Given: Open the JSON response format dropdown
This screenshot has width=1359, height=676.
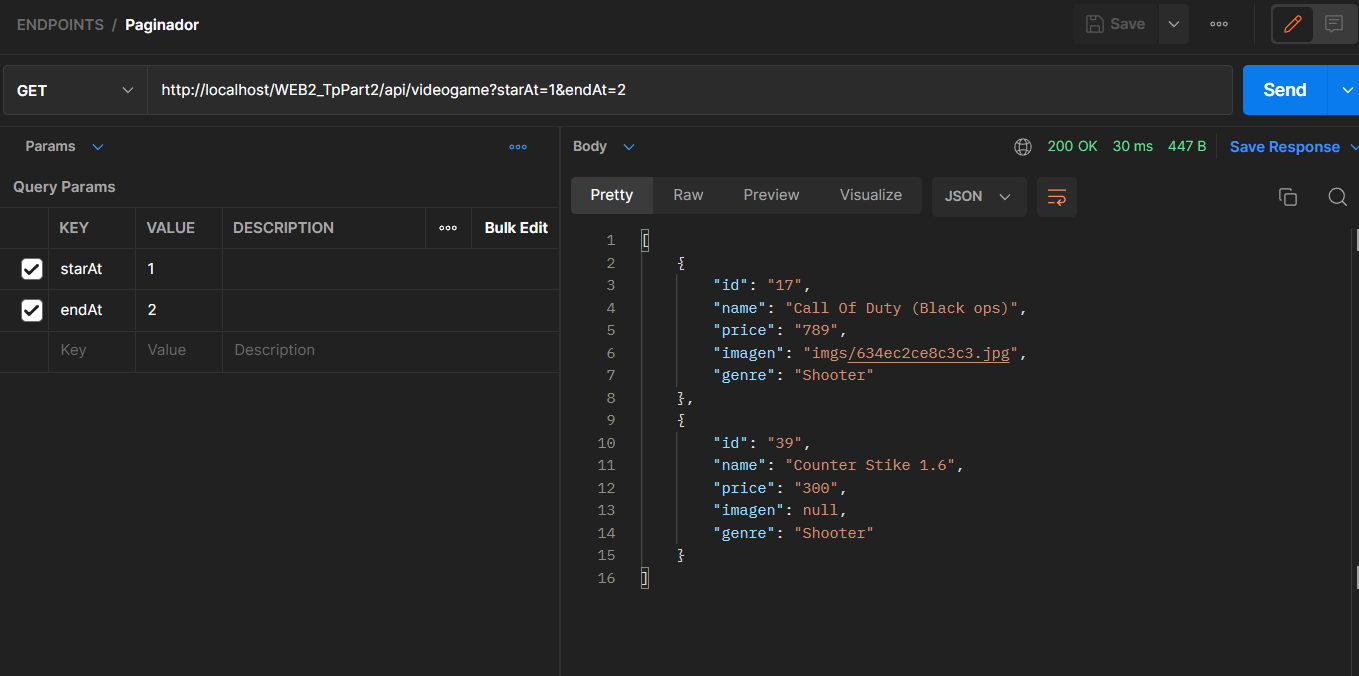Looking at the screenshot, I should 978,196.
